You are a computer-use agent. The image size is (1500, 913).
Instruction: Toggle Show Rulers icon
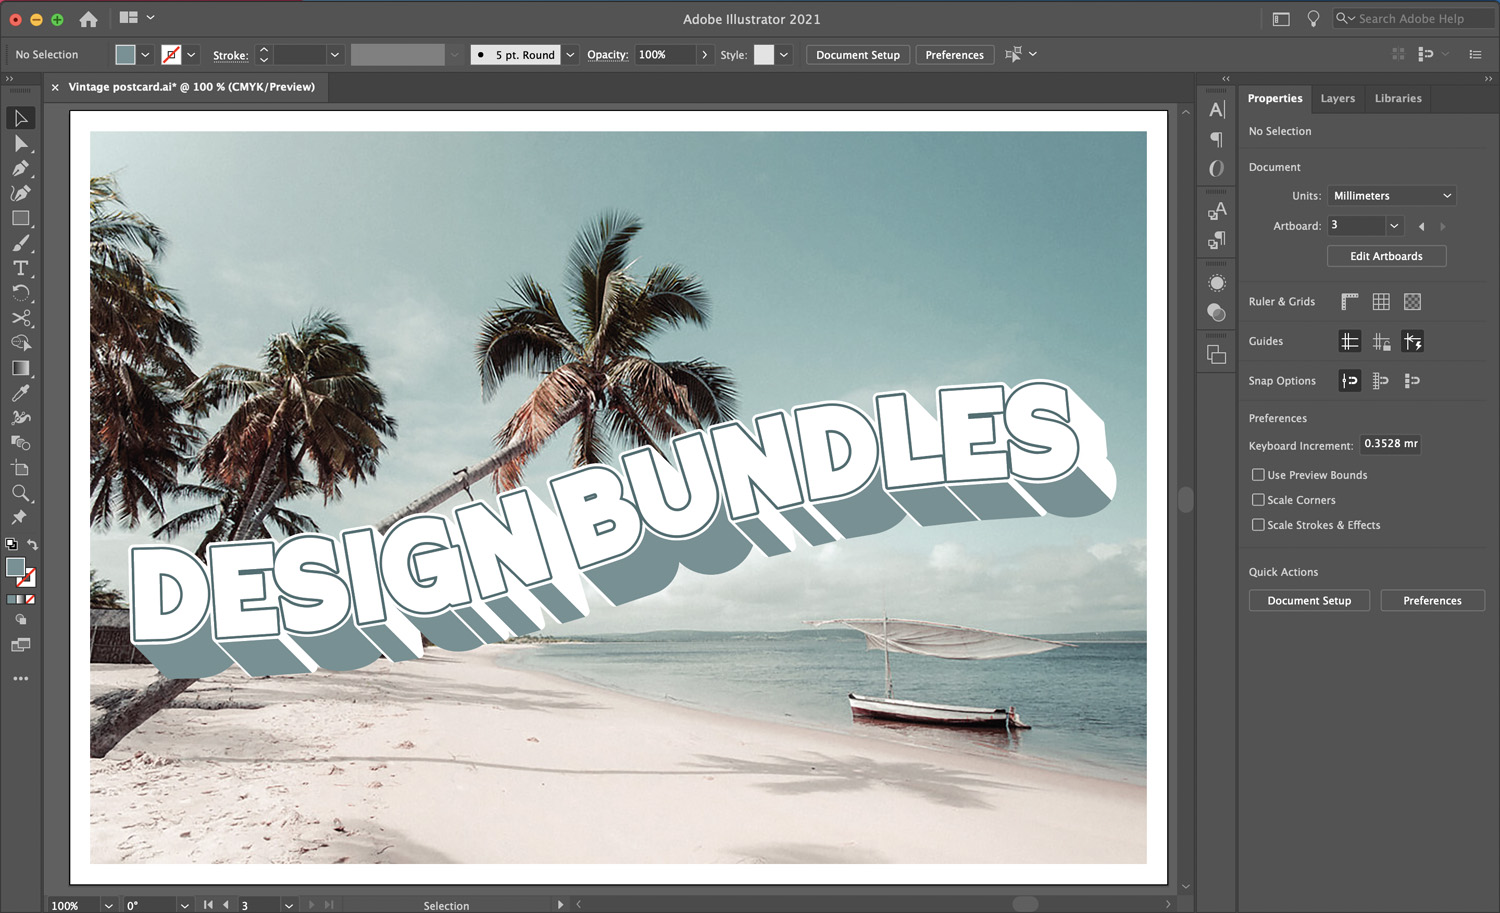tap(1350, 301)
